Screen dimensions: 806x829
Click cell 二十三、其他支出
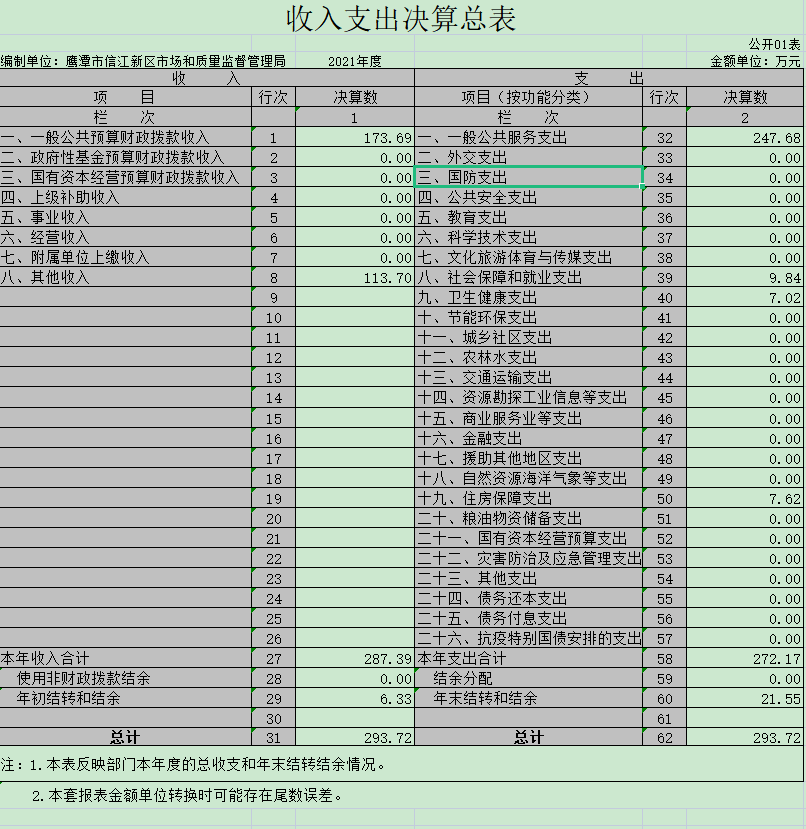coord(528,579)
